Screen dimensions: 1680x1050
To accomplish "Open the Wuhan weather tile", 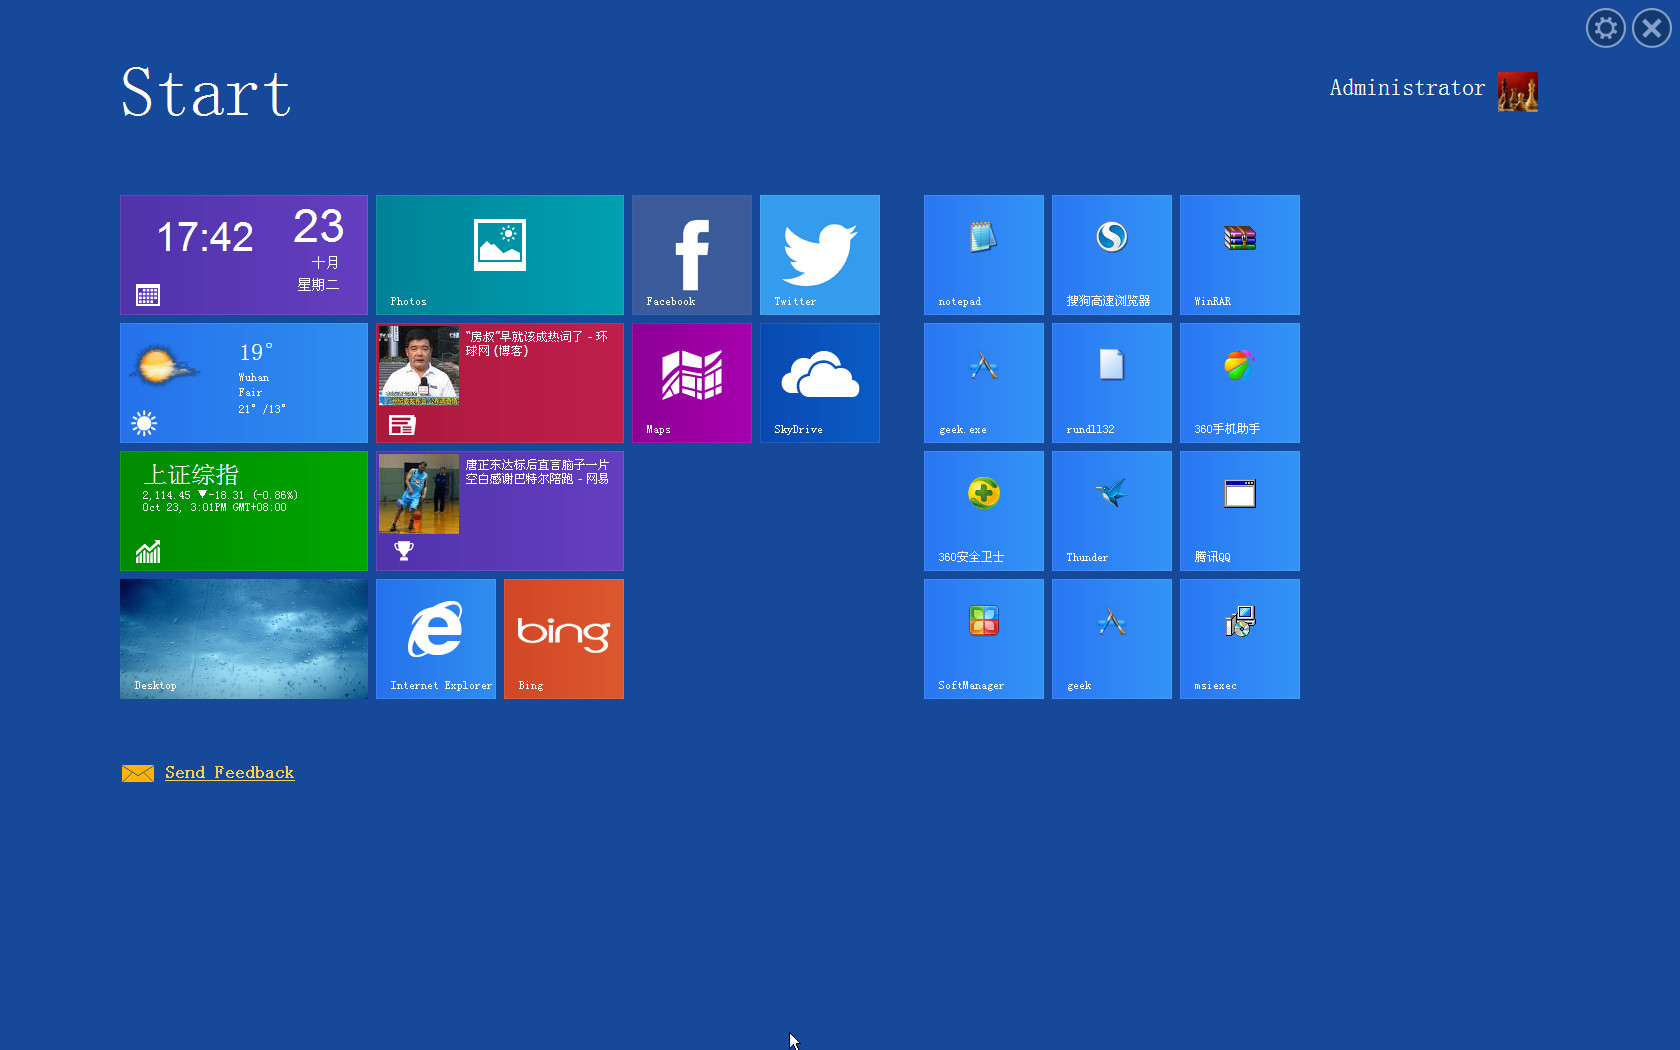I will [x=244, y=383].
